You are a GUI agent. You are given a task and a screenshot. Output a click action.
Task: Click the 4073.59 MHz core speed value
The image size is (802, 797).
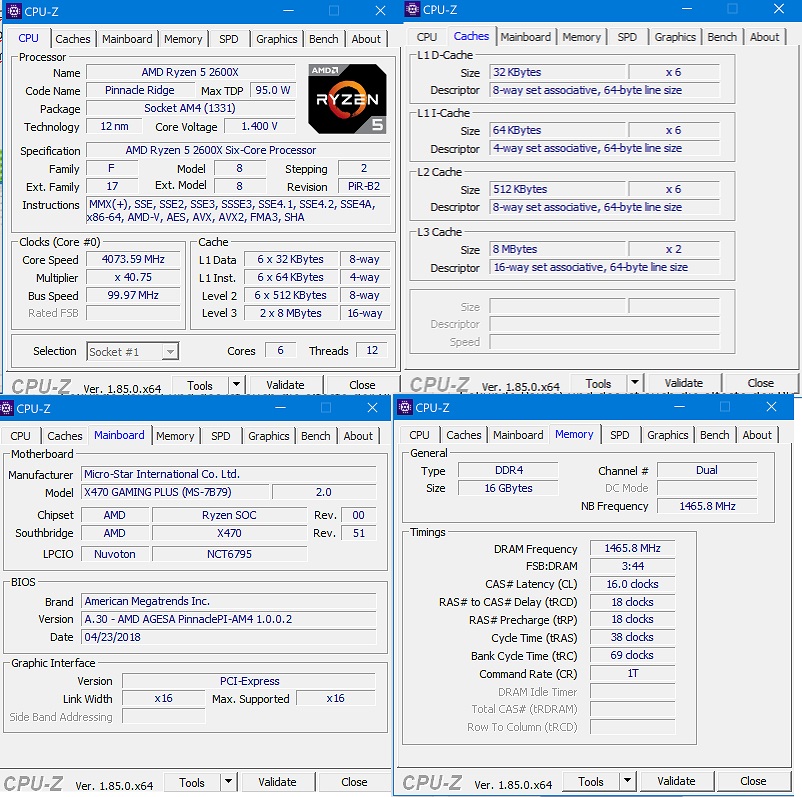[133, 259]
